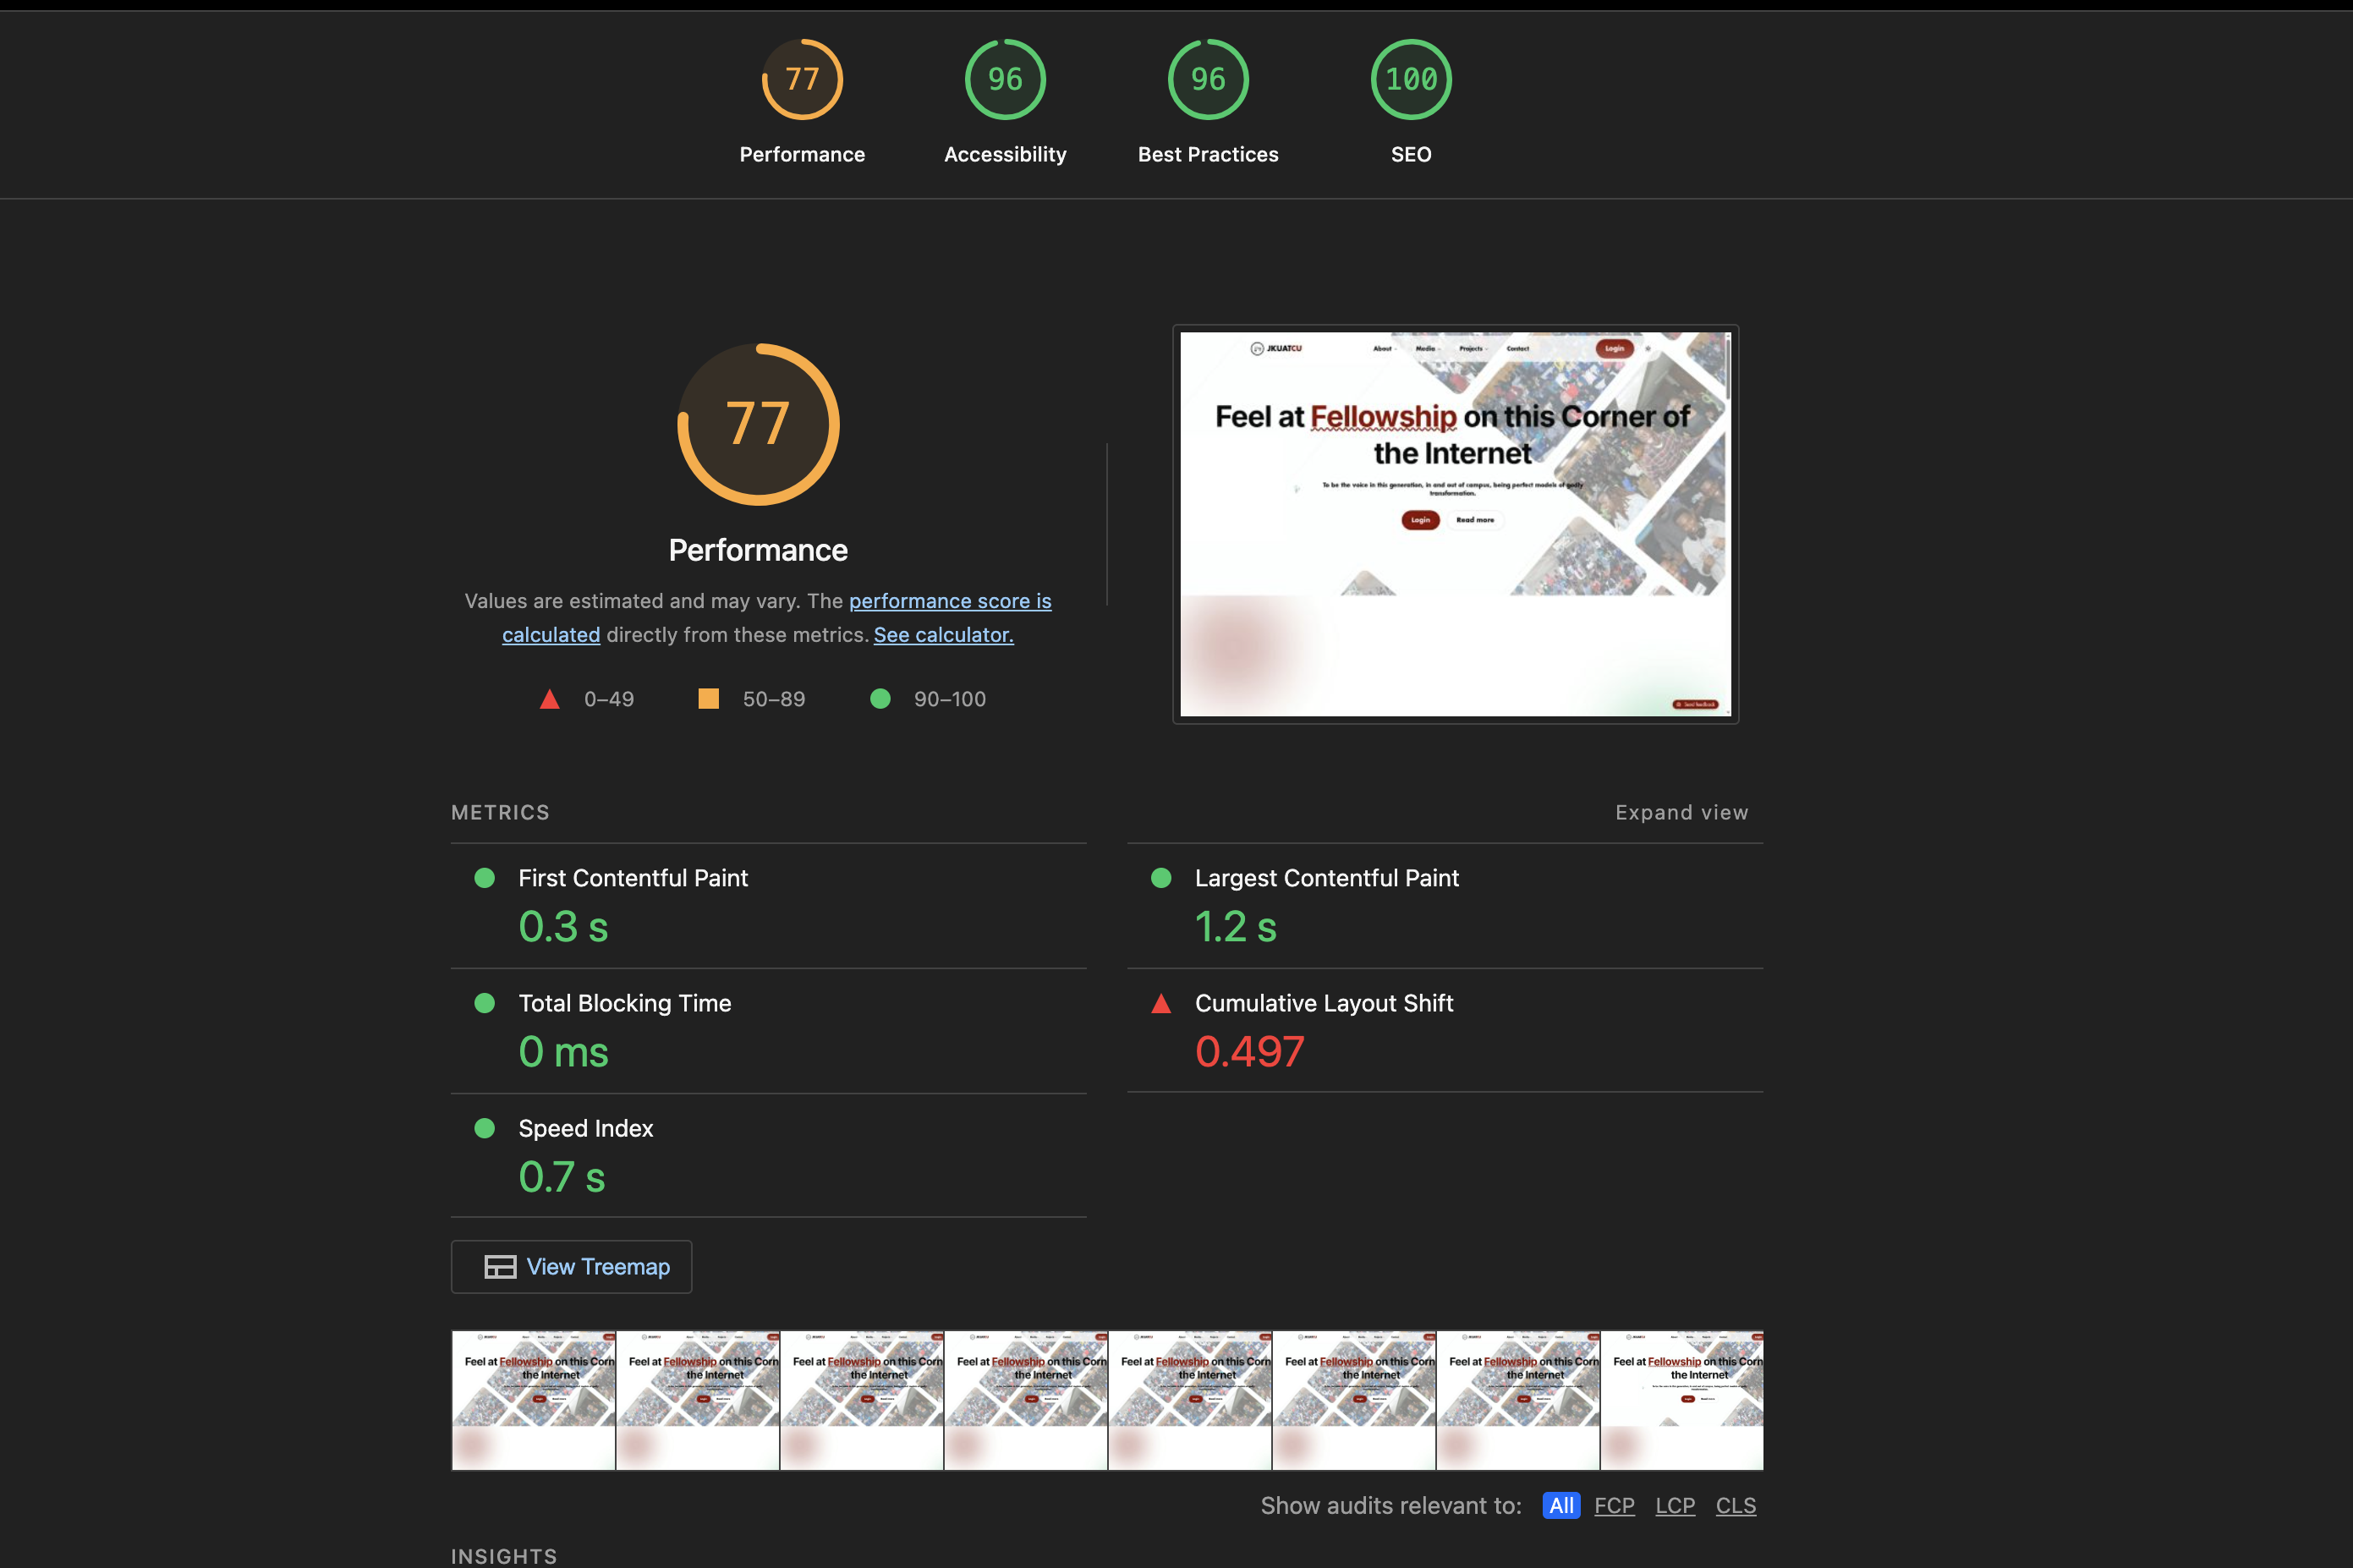Click the large 77 Performance gauge
Image resolution: width=2353 pixels, height=1568 pixels.
point(758,424)
